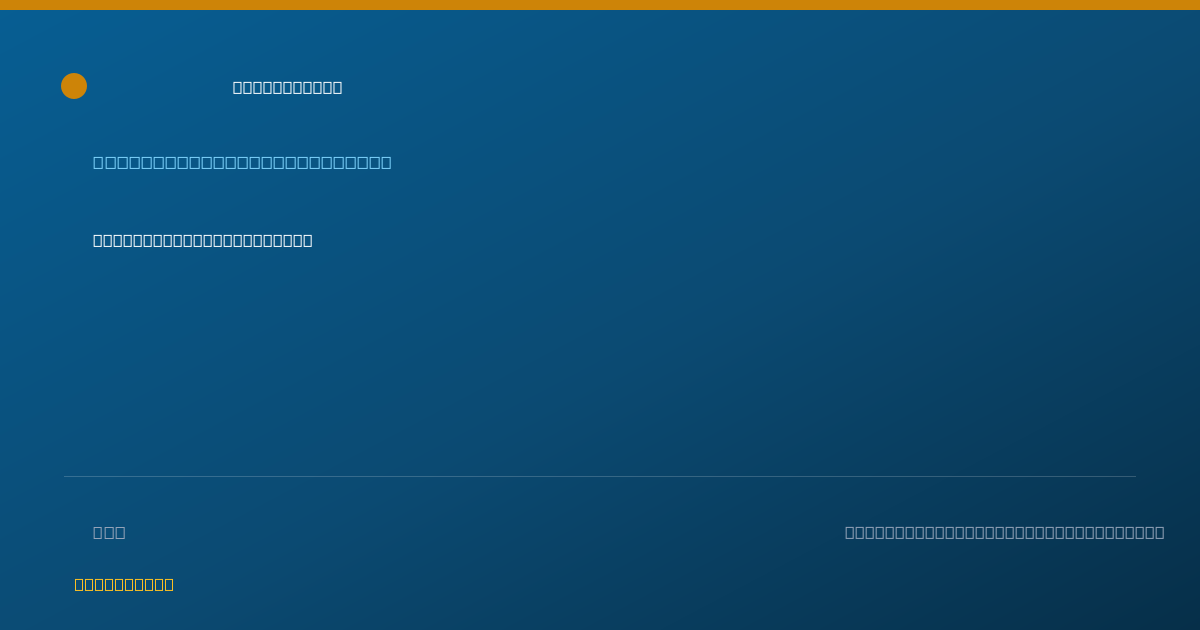1200x630 pixels.
Task: Click the thin horizontal divider line
Action: (600, 476)
